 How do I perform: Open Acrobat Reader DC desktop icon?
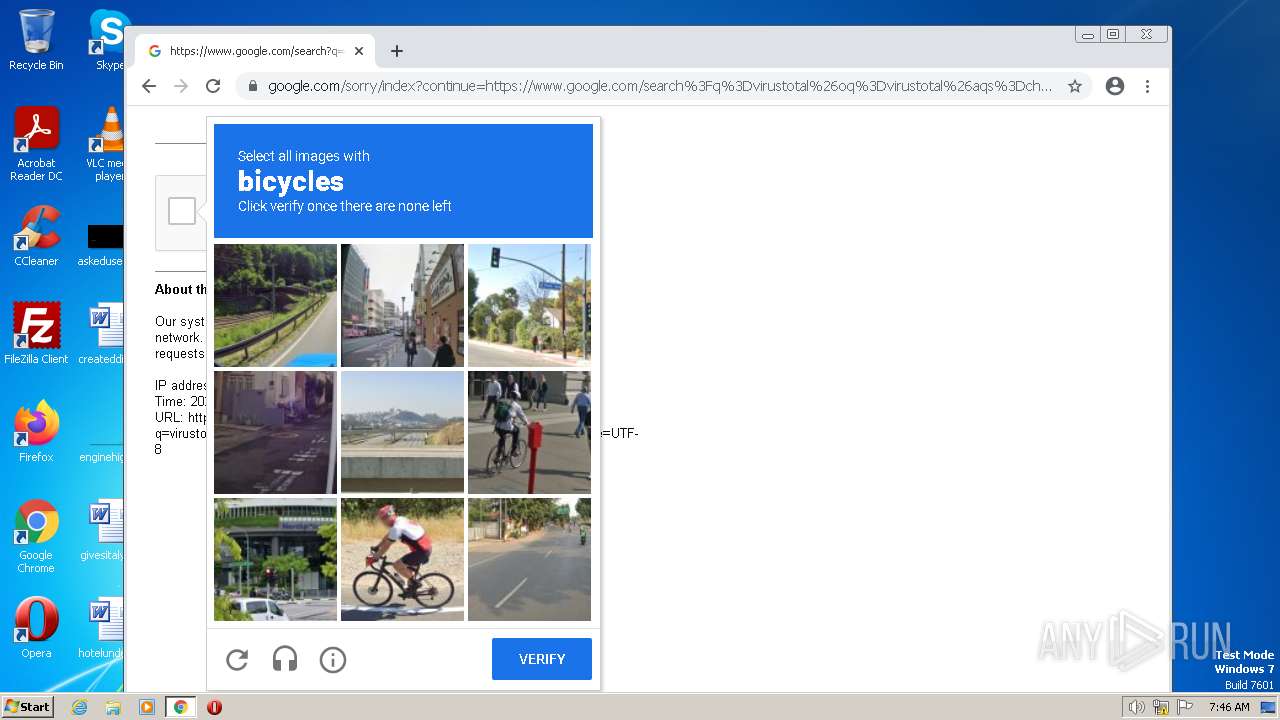[x=36, y=144]
